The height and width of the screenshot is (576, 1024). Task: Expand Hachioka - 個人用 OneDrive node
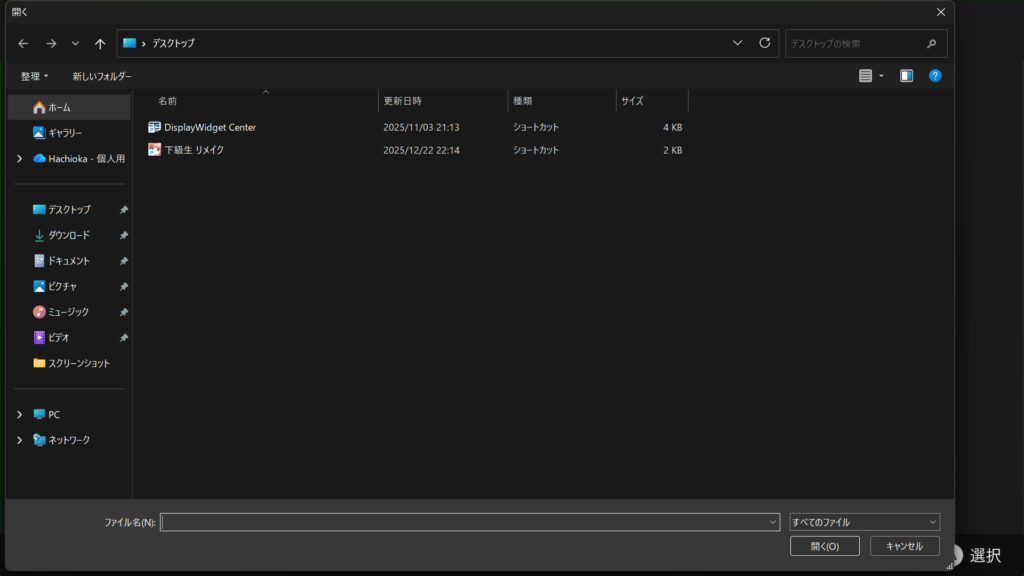coord(19,158)
